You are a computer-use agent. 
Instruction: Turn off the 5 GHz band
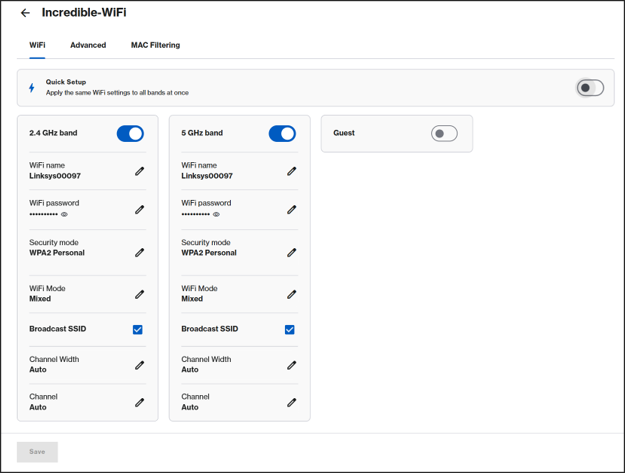point(282,133)
